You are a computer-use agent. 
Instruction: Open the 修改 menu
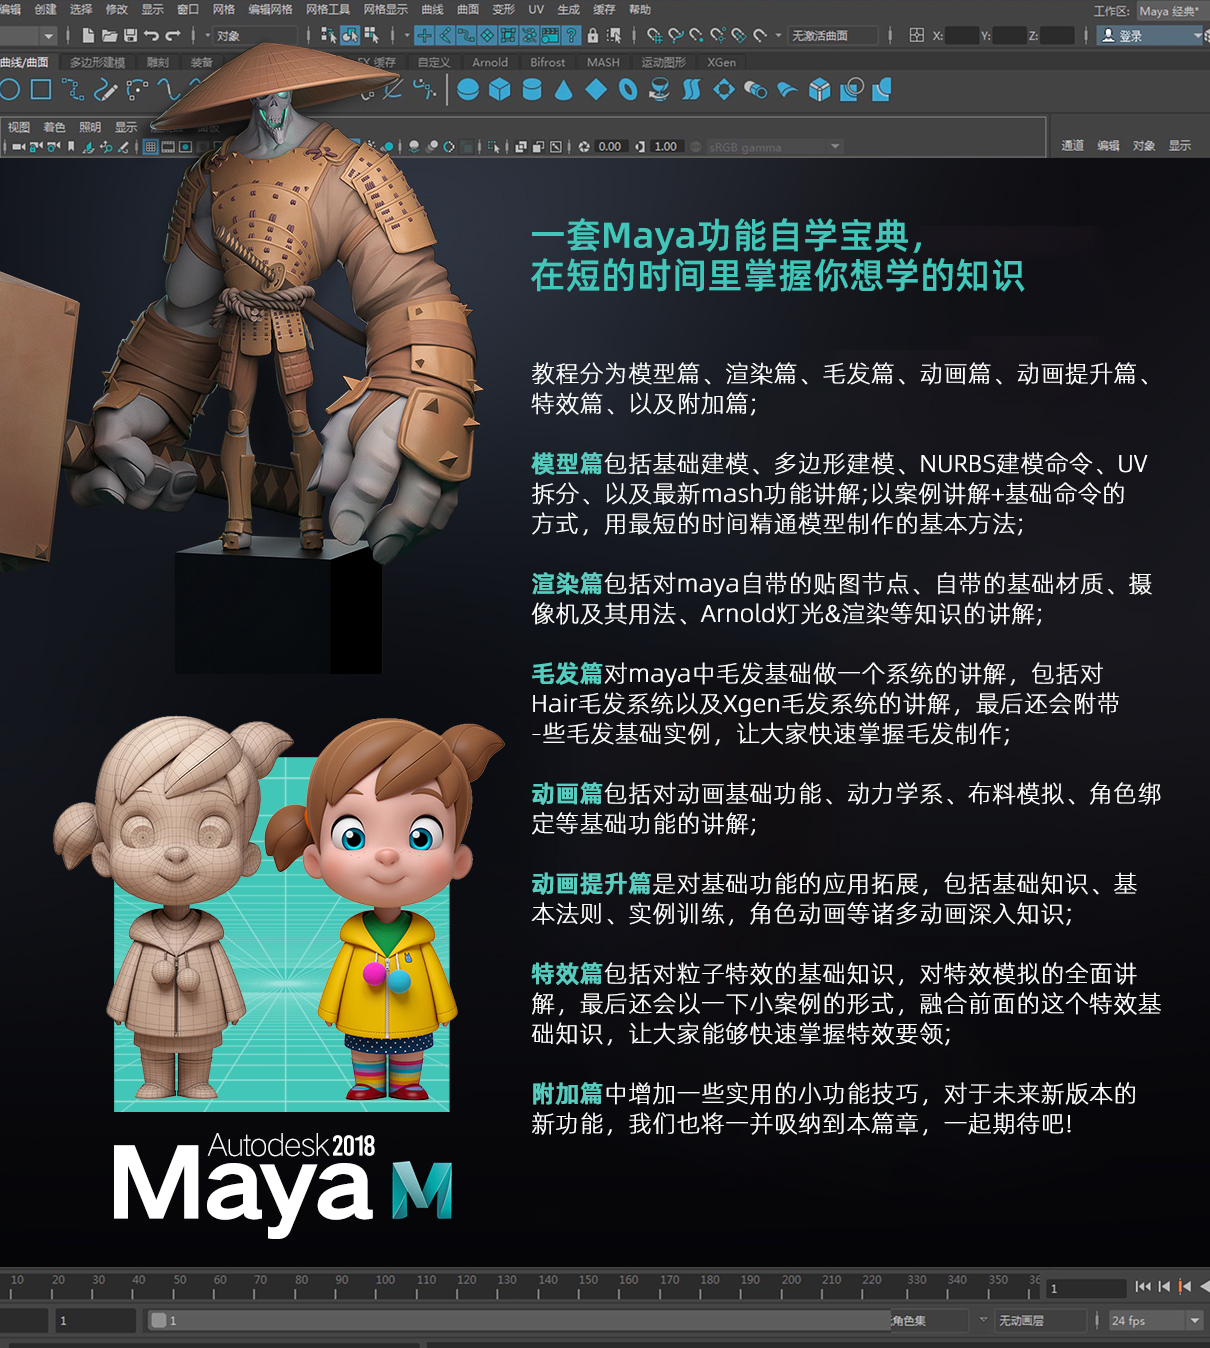click(117, 10)
